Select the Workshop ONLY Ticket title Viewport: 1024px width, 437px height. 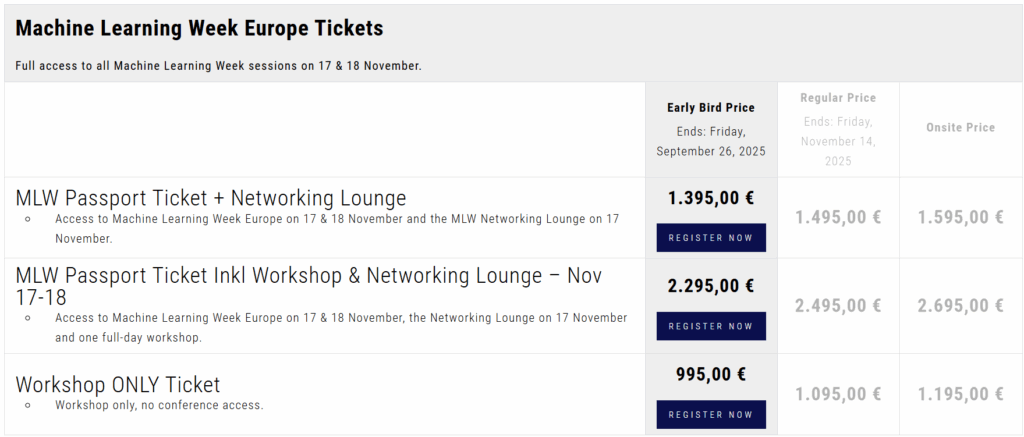click(x=118, y=384)
